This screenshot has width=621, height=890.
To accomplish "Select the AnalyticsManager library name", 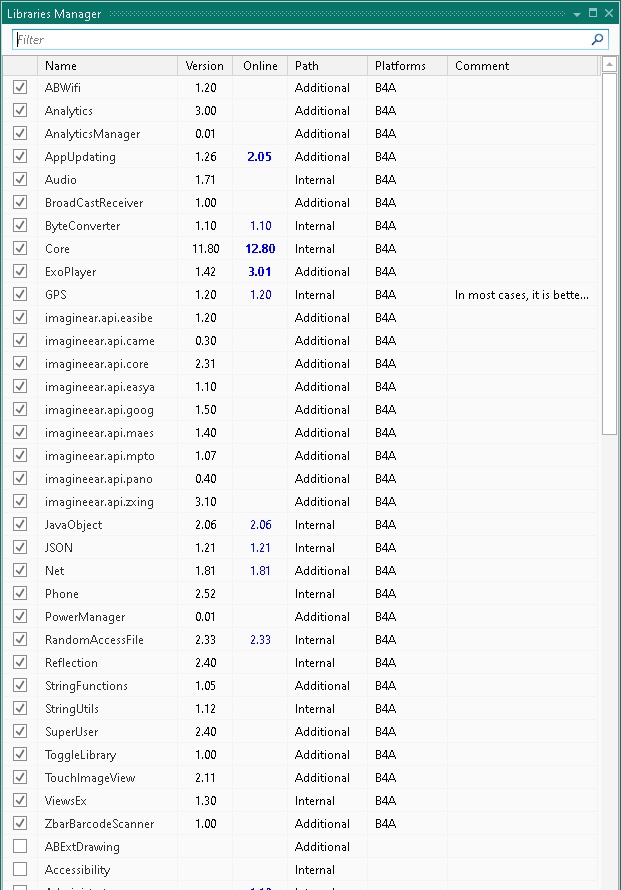I will (x=93, y=134).
